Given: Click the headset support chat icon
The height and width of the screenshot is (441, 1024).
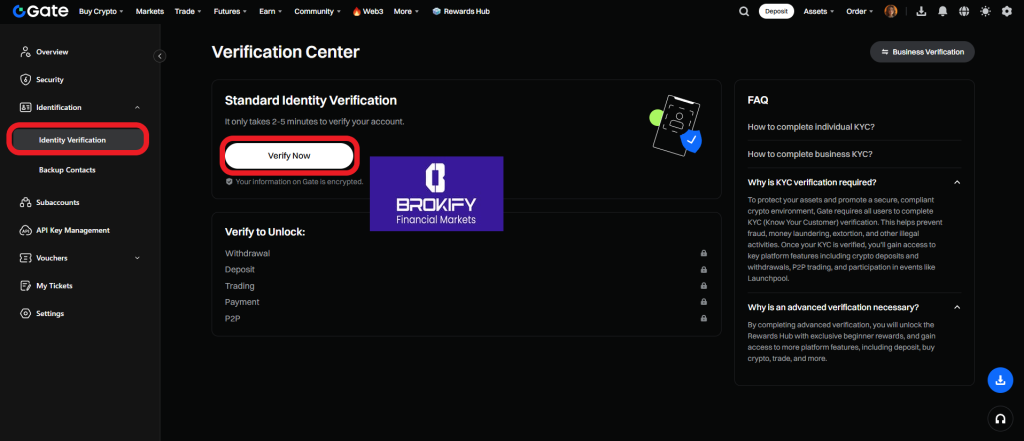Looking at the screenshot, I should coord(1000,418).
